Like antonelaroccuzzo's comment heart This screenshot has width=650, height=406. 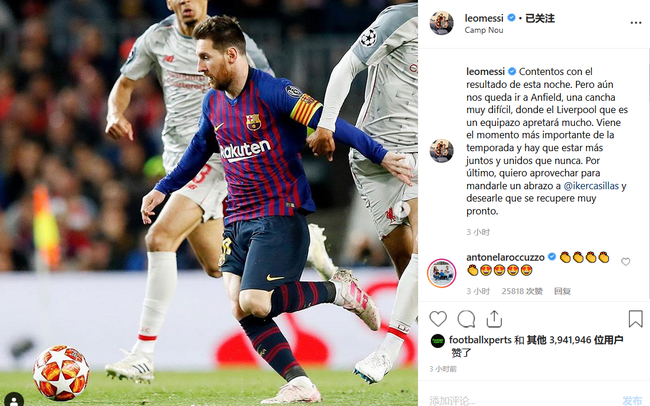(626, 262)
